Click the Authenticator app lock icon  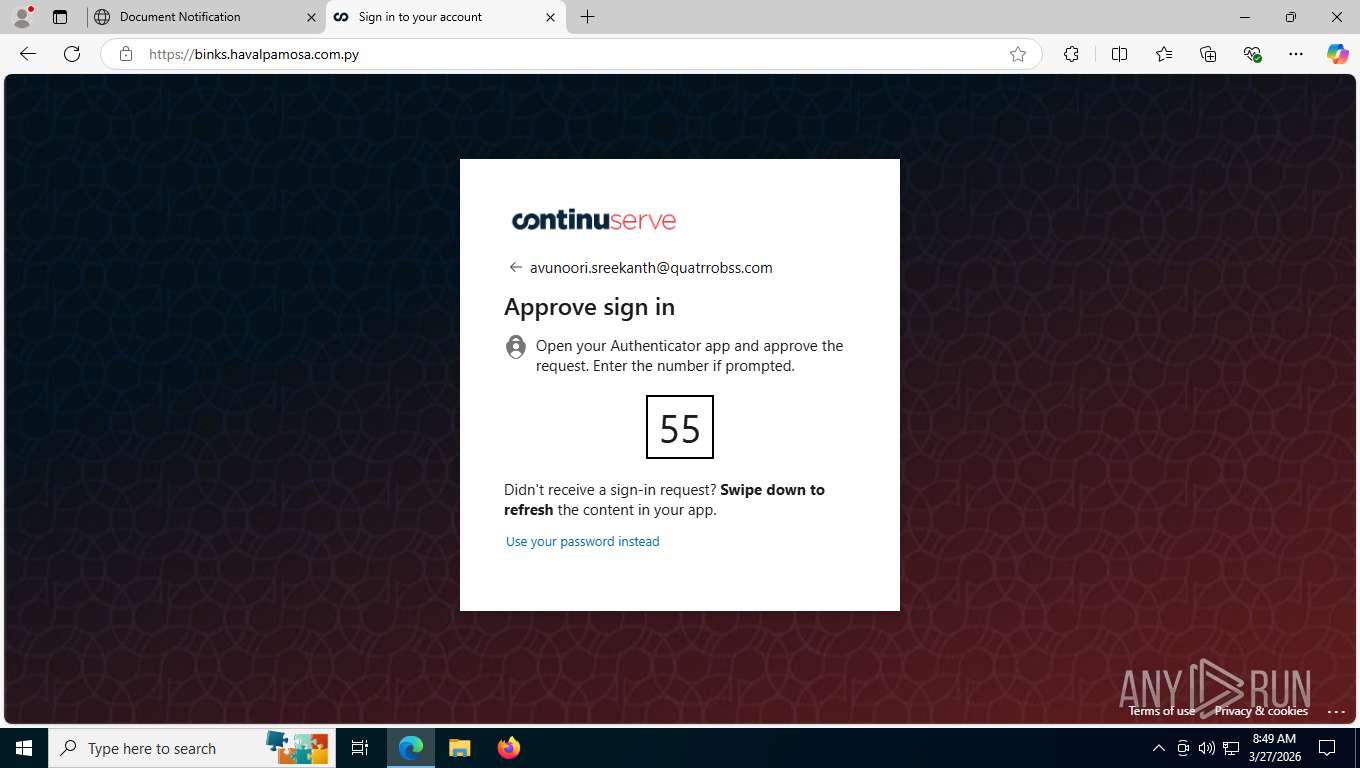pos(516,347)
